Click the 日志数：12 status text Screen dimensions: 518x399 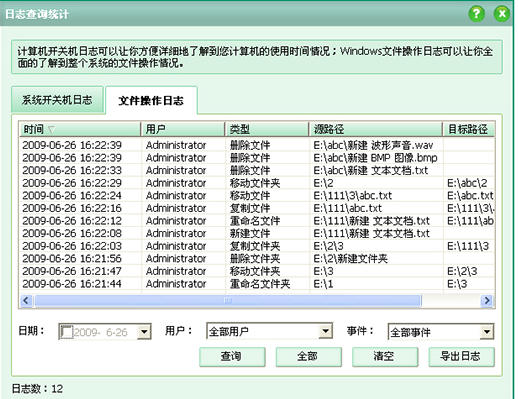(37, 389)
